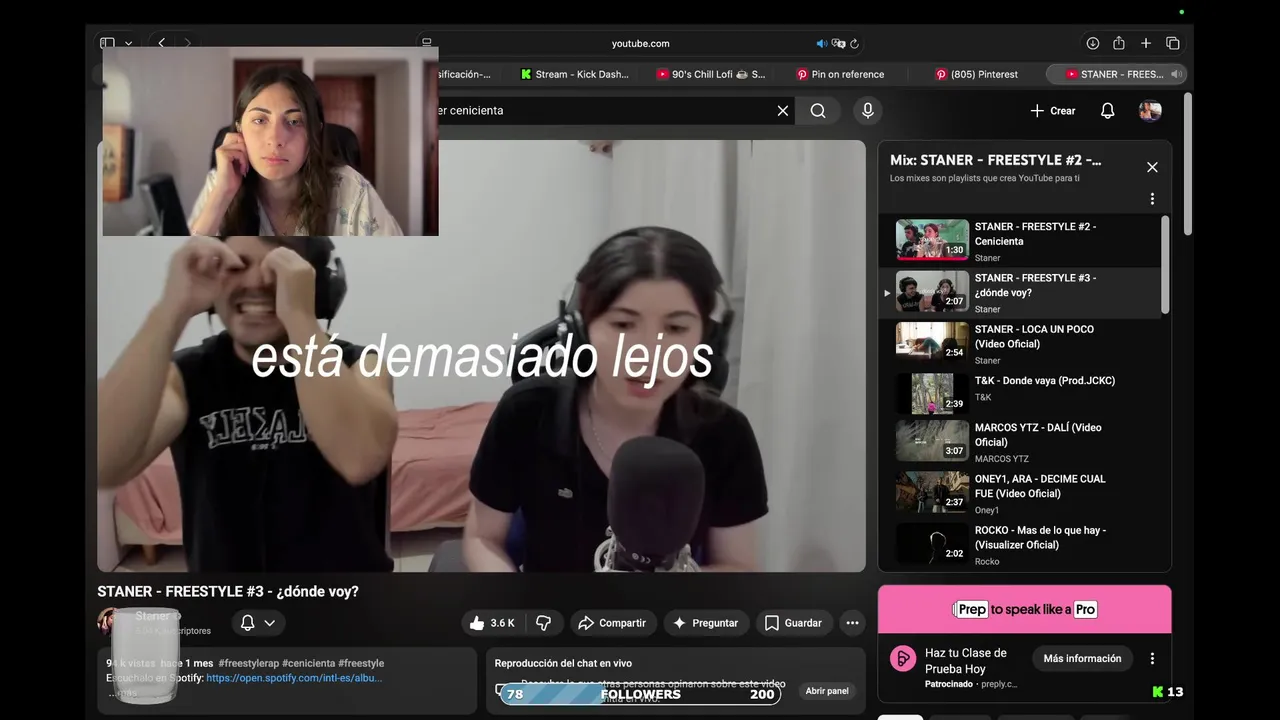Start voice search with the microphone icon
1280x720 pixels.
(868, 111)
